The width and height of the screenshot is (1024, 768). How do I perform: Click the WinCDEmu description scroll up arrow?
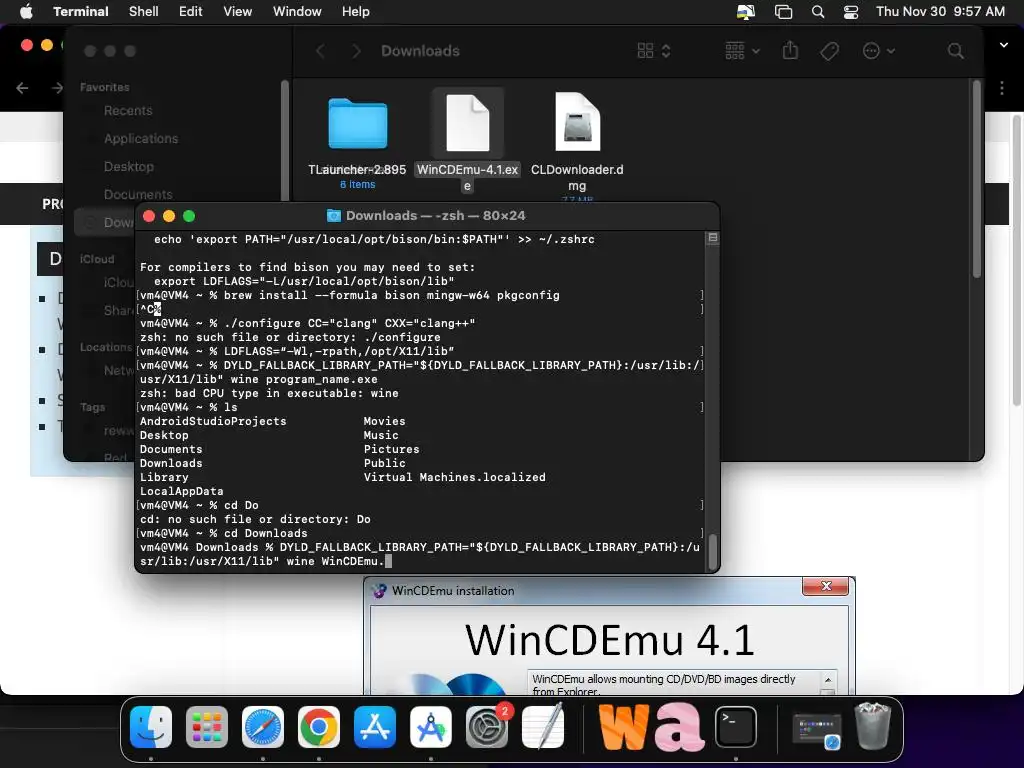[827, 680]
